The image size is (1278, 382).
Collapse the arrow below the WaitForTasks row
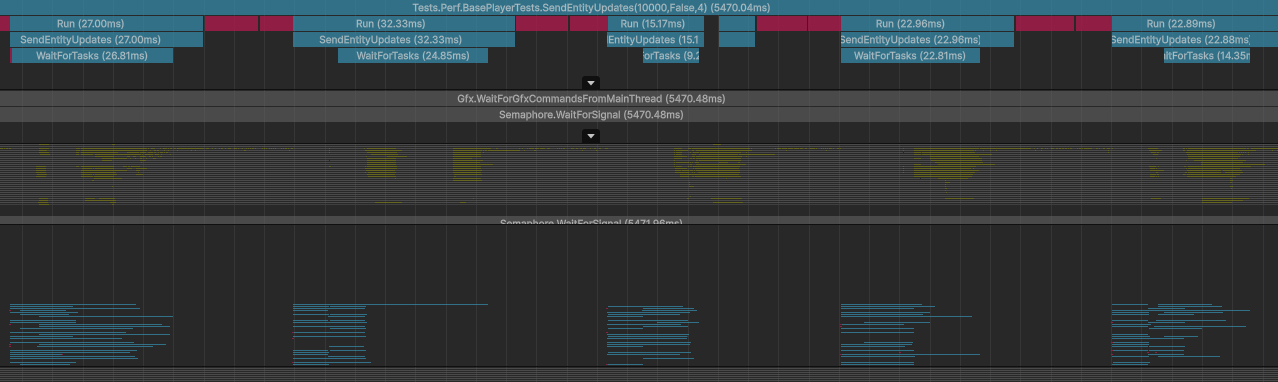pos(591,83)
